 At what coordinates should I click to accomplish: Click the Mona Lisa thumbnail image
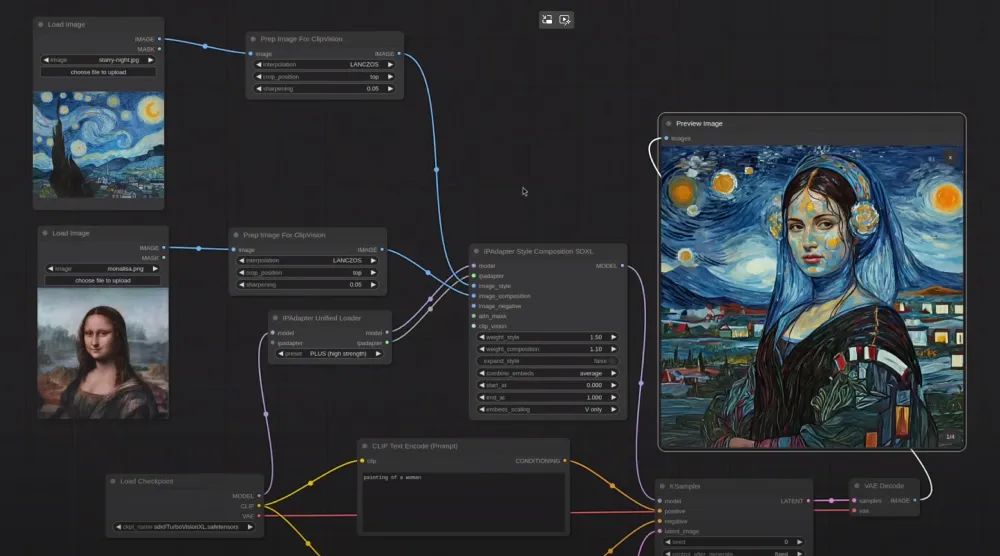103,353
